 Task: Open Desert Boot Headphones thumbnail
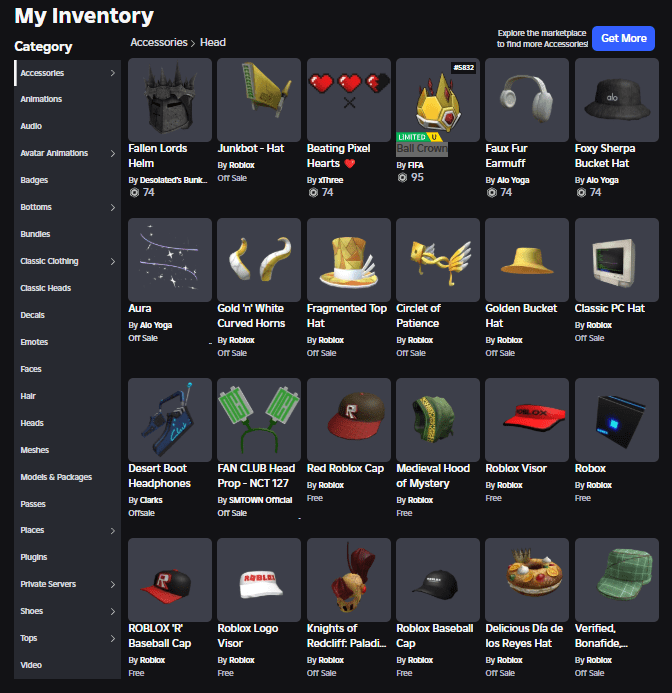[x=170, y=420]
